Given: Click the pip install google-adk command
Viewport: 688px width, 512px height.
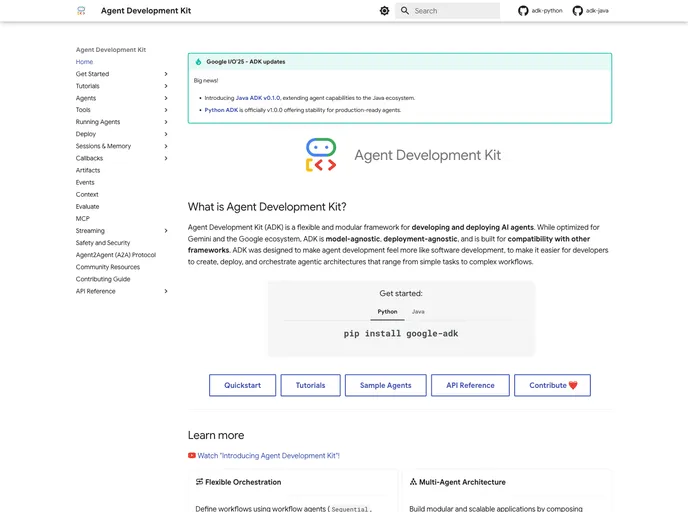Looking at the screenshot, I should (401, 333).
